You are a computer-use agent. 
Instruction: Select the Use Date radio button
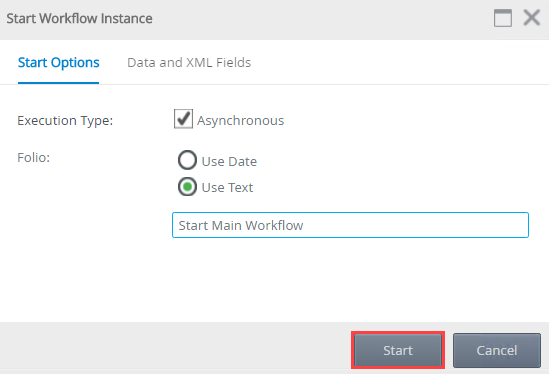point(187,160)
